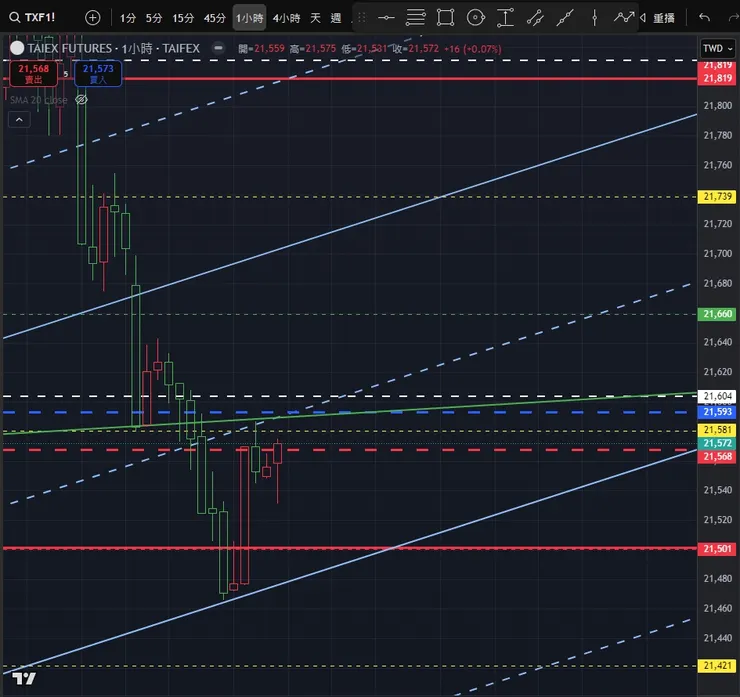Click the +16 (+0.07%) change value

pos(472,49)
